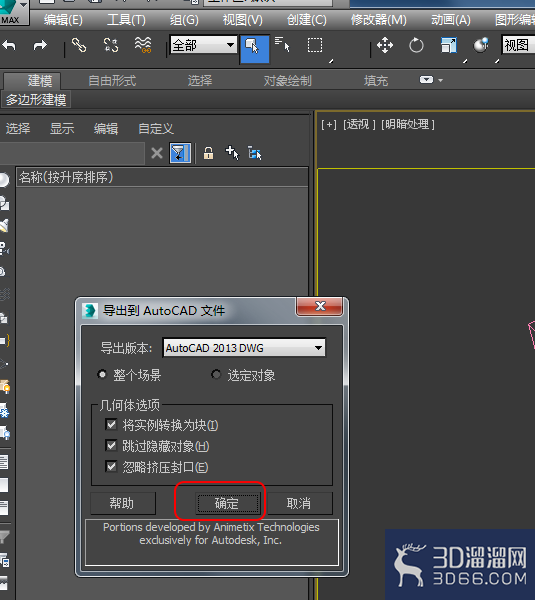Viewport: 535px width, 600px height.
Task: Open the 动画(A) menu
Action: pos(451,20)
